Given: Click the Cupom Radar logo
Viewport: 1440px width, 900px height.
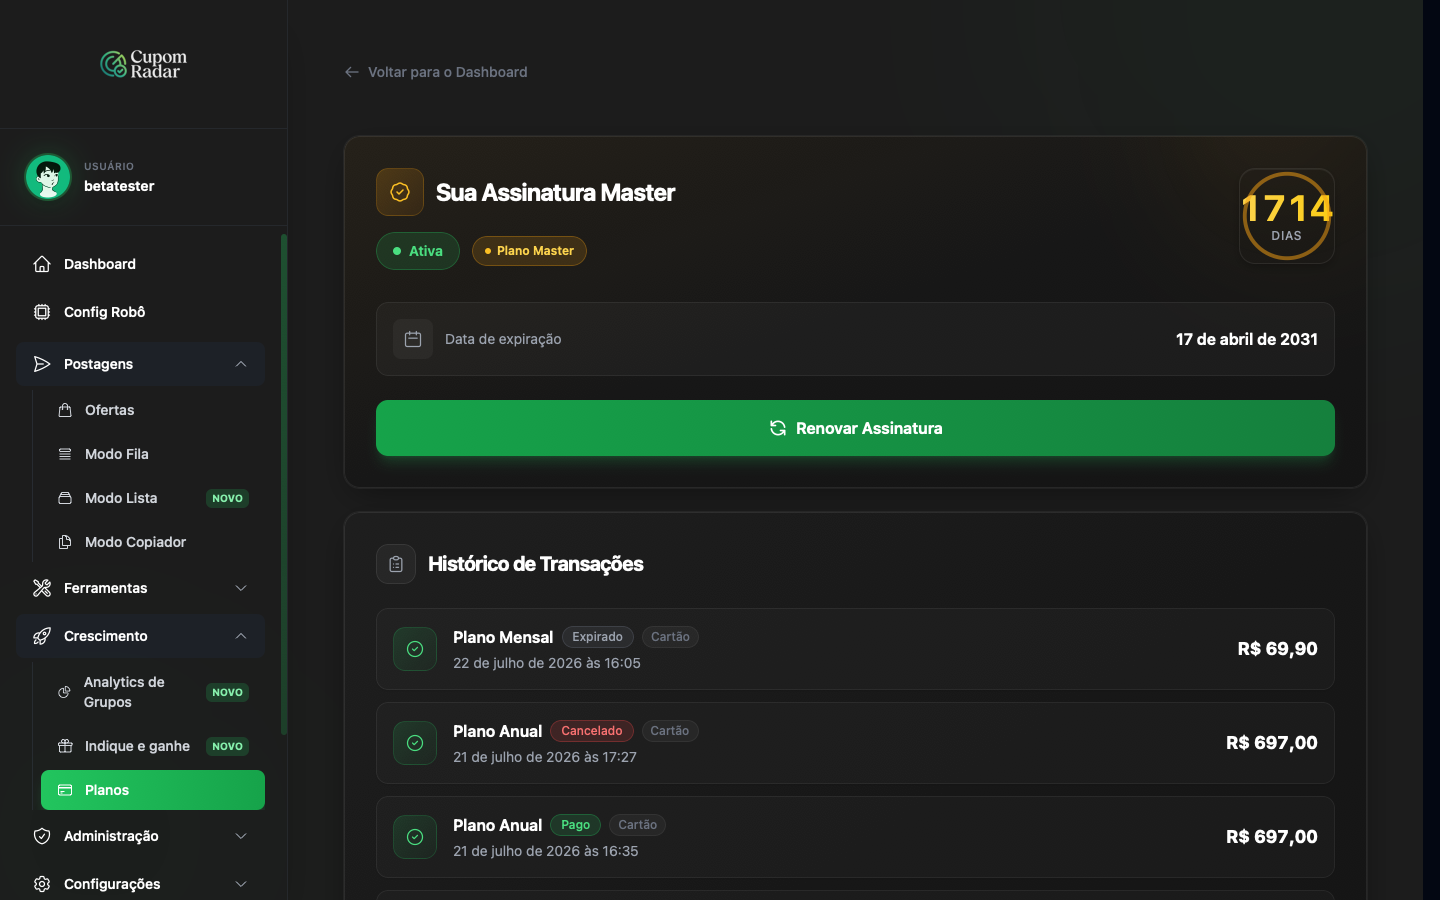Looking at the screenshot, I should [x=144, y=64].
